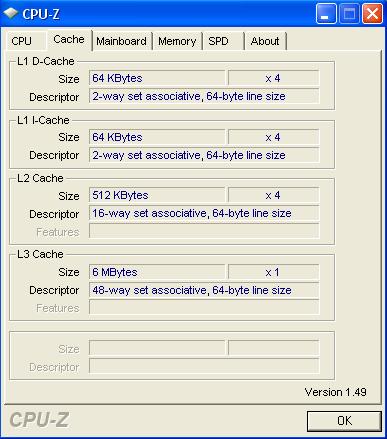The height and width of the screenshot is (439, 387).
Task: Click the greyed-out Size label at the bottom
Action: coord(69,349)
